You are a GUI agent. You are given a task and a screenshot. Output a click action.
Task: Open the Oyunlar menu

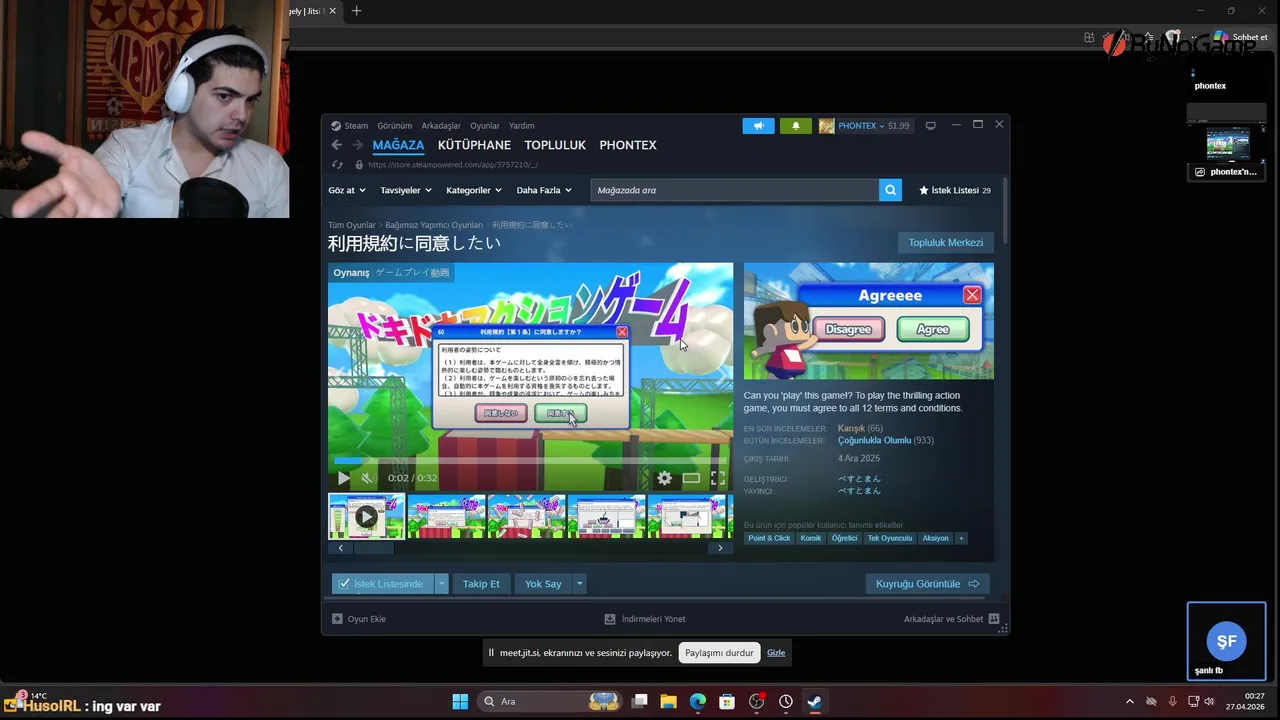coord(485,126)
